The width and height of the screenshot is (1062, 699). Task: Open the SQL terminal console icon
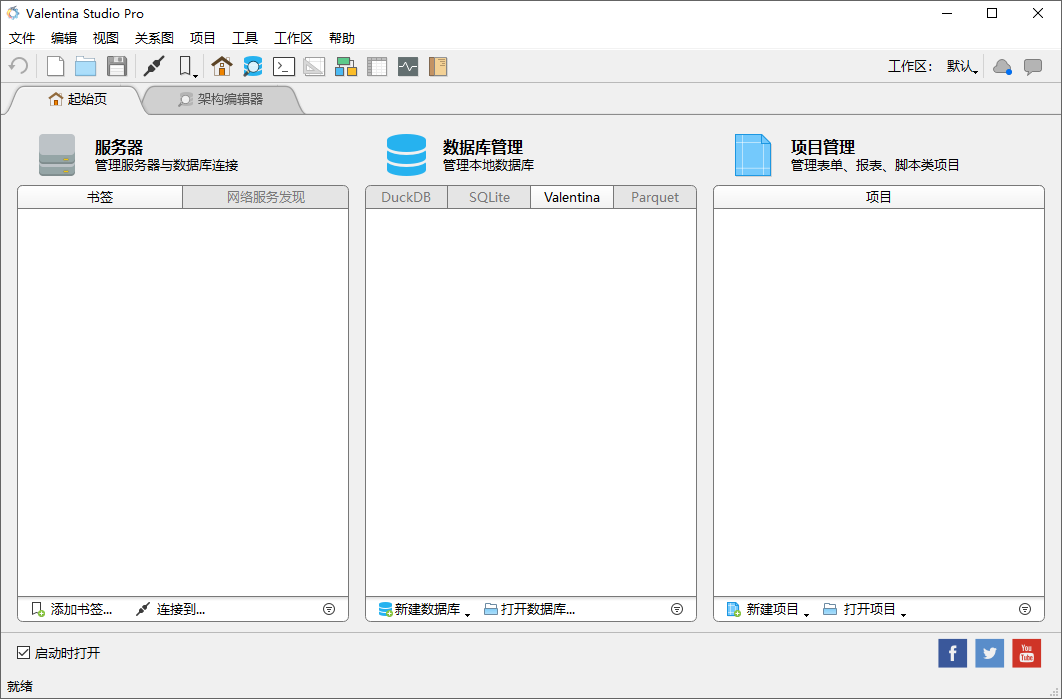click(x=284, y=66)
